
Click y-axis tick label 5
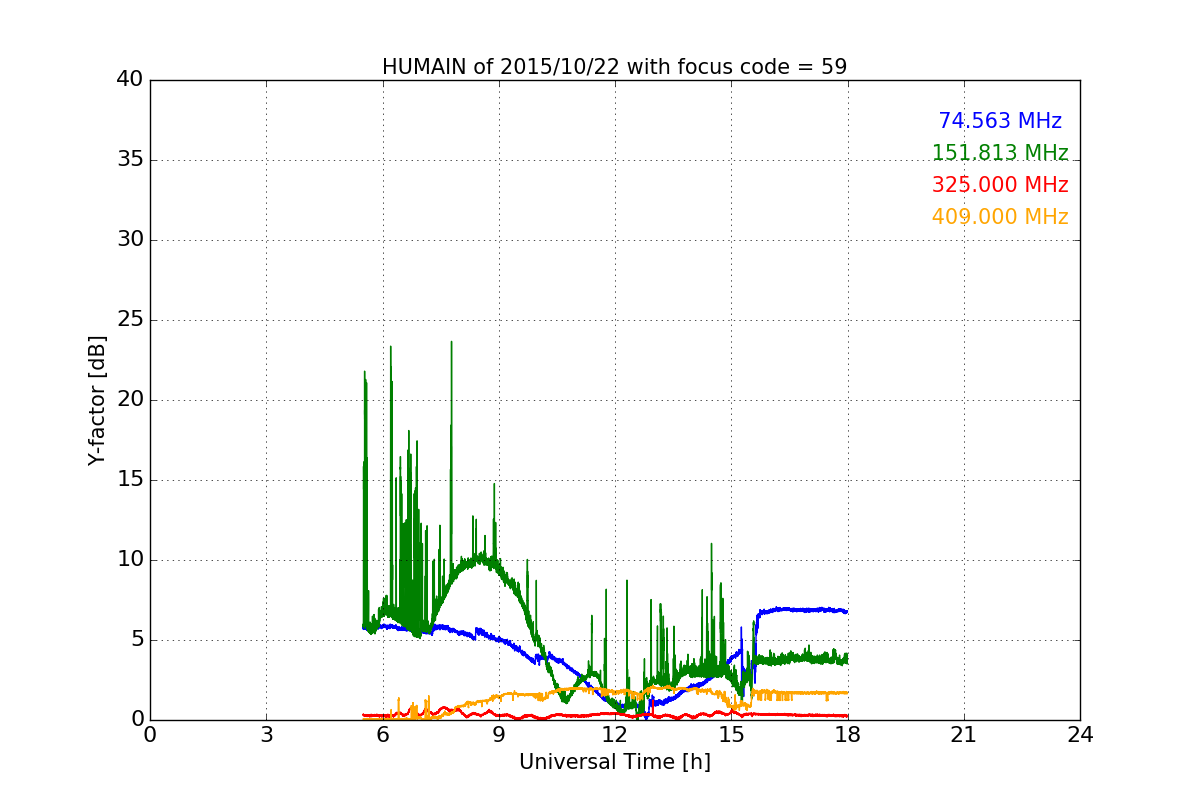(x=136, y=640)
